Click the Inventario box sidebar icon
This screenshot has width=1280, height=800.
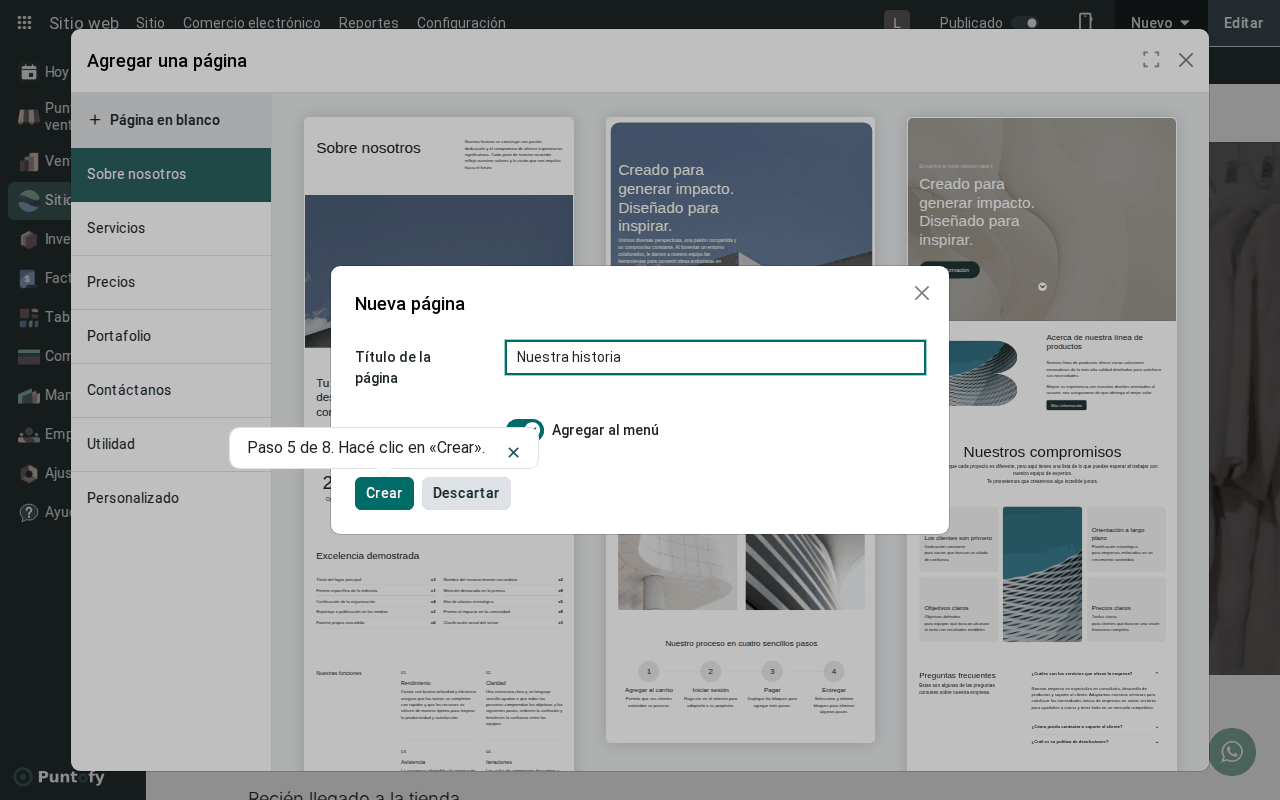pyautogui.click(x=28, y=239)
